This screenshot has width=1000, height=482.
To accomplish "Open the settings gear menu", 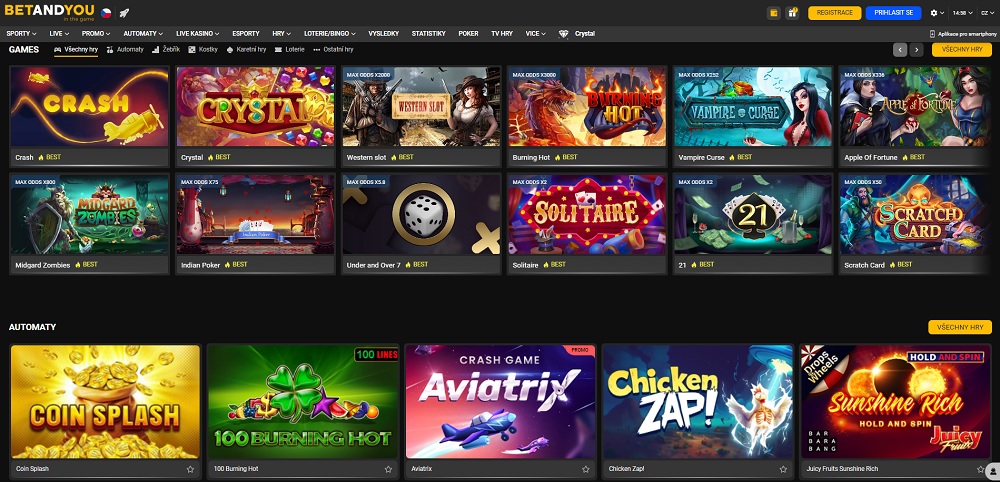I will coord(937,13).
